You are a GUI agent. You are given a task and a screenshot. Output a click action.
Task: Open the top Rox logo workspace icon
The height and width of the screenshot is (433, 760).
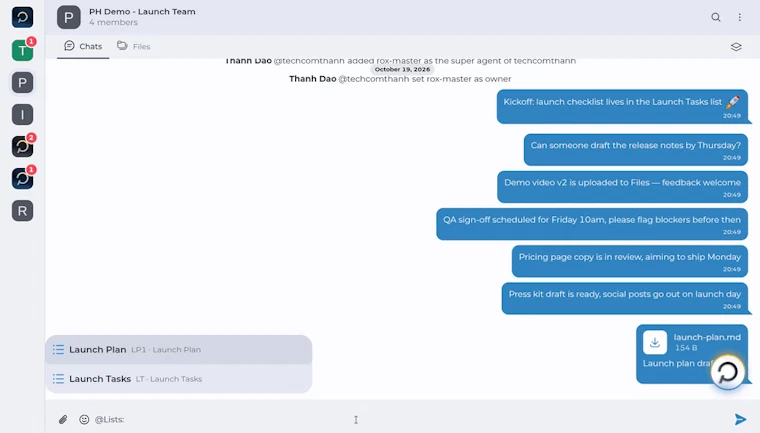click(22, 17)
